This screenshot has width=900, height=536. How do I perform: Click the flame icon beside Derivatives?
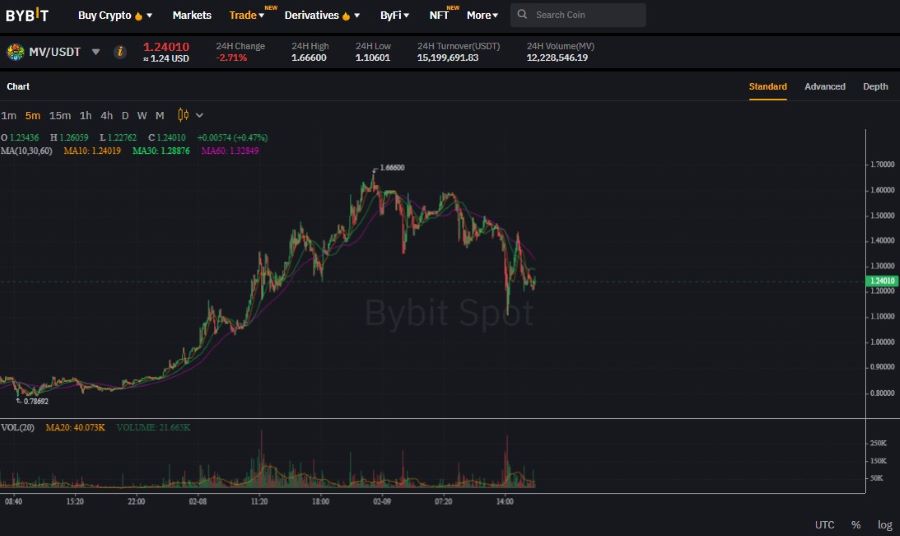(x=346, y=16)
